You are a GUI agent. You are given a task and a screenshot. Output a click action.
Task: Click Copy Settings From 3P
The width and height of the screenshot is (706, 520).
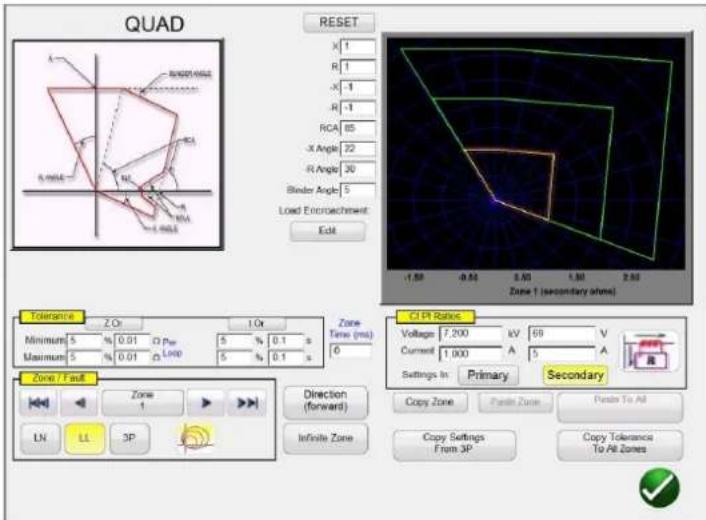pyautogui.click(x=454, y=444)
